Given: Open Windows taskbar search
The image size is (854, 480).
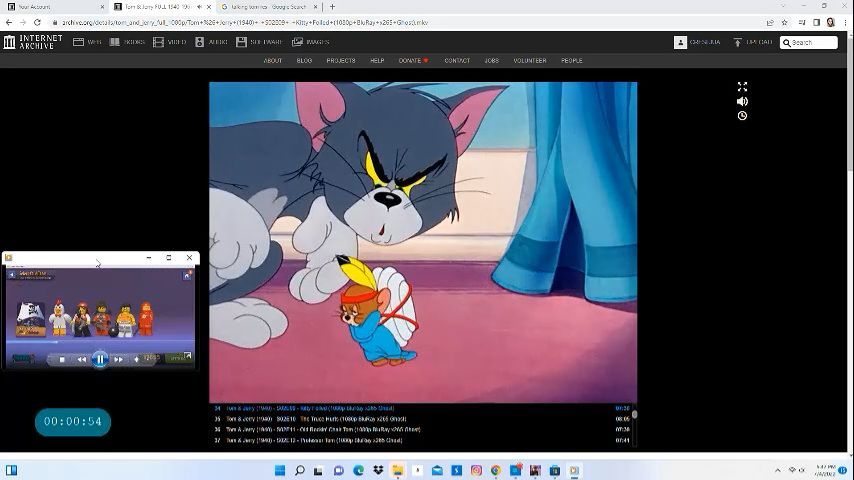Looking at the screenshot, I should pos(300,470).
